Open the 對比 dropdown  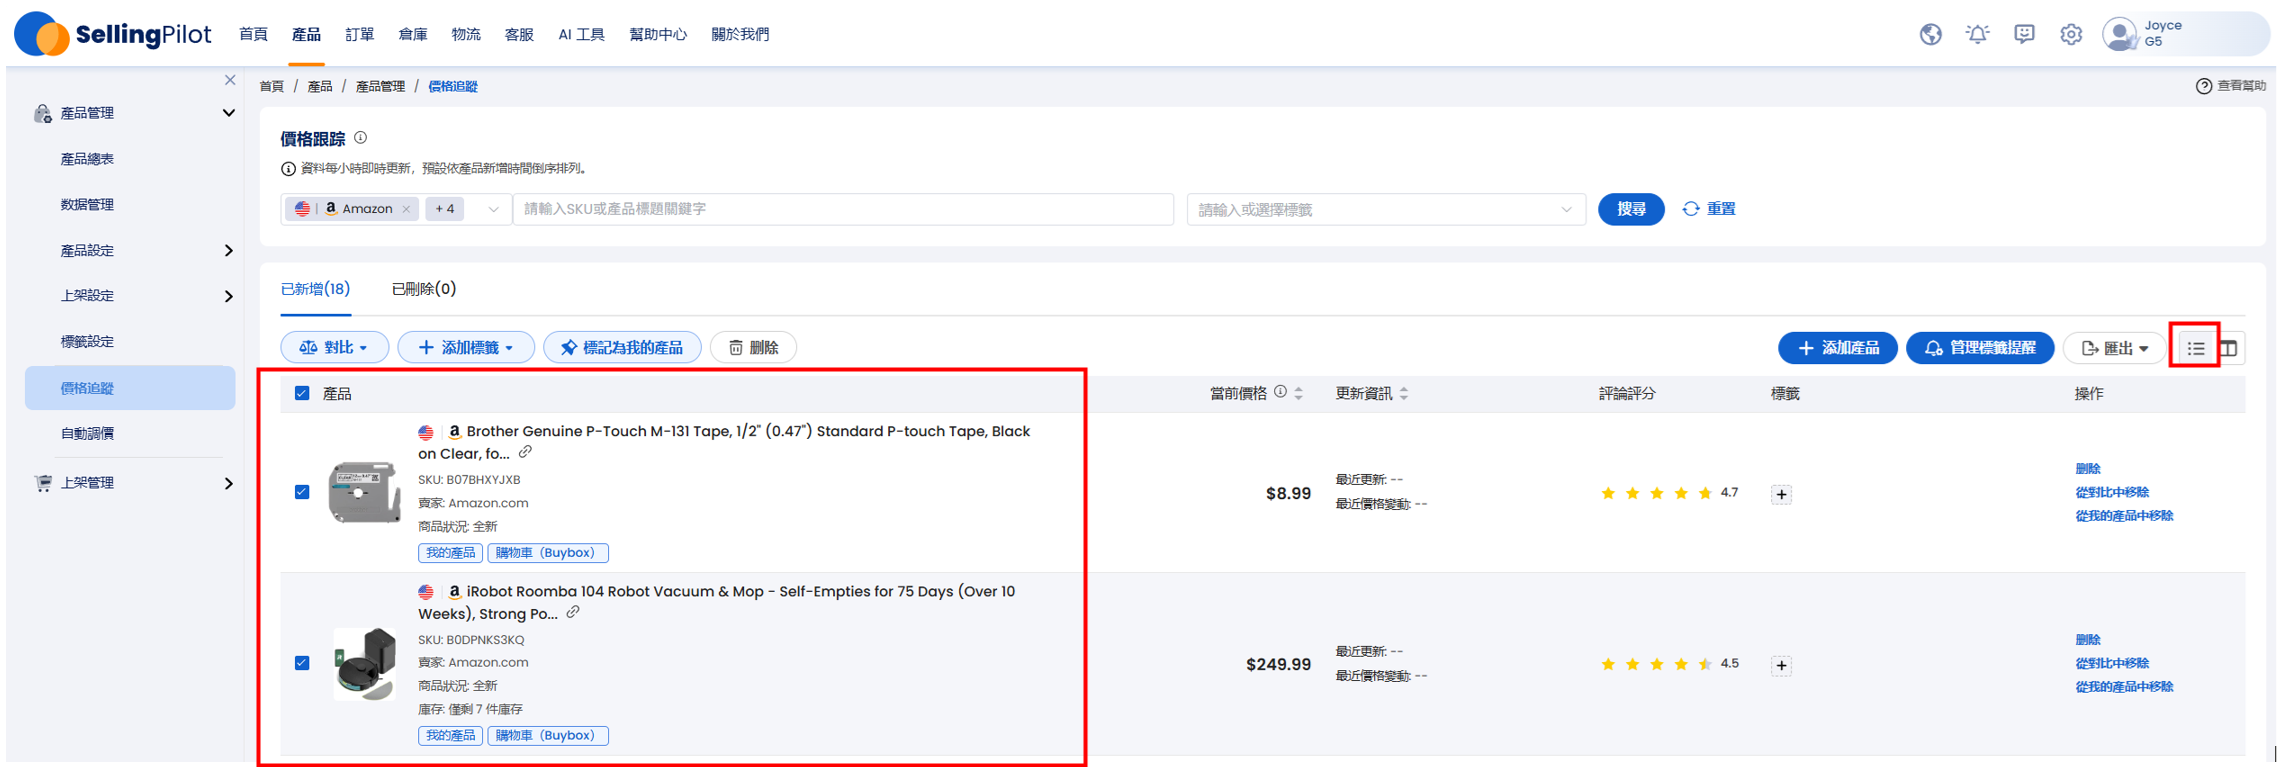334,347
